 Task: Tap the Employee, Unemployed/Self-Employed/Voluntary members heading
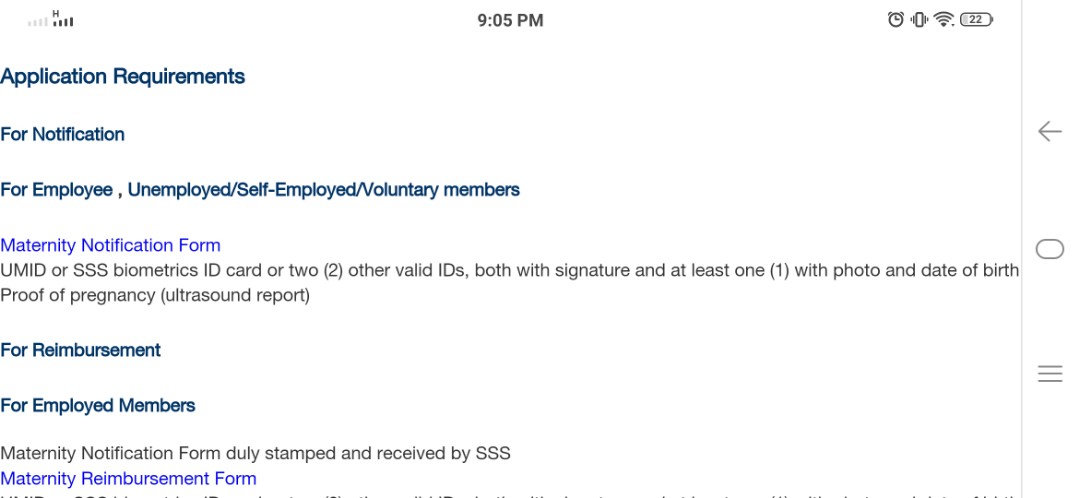click(x=259, y=190)
